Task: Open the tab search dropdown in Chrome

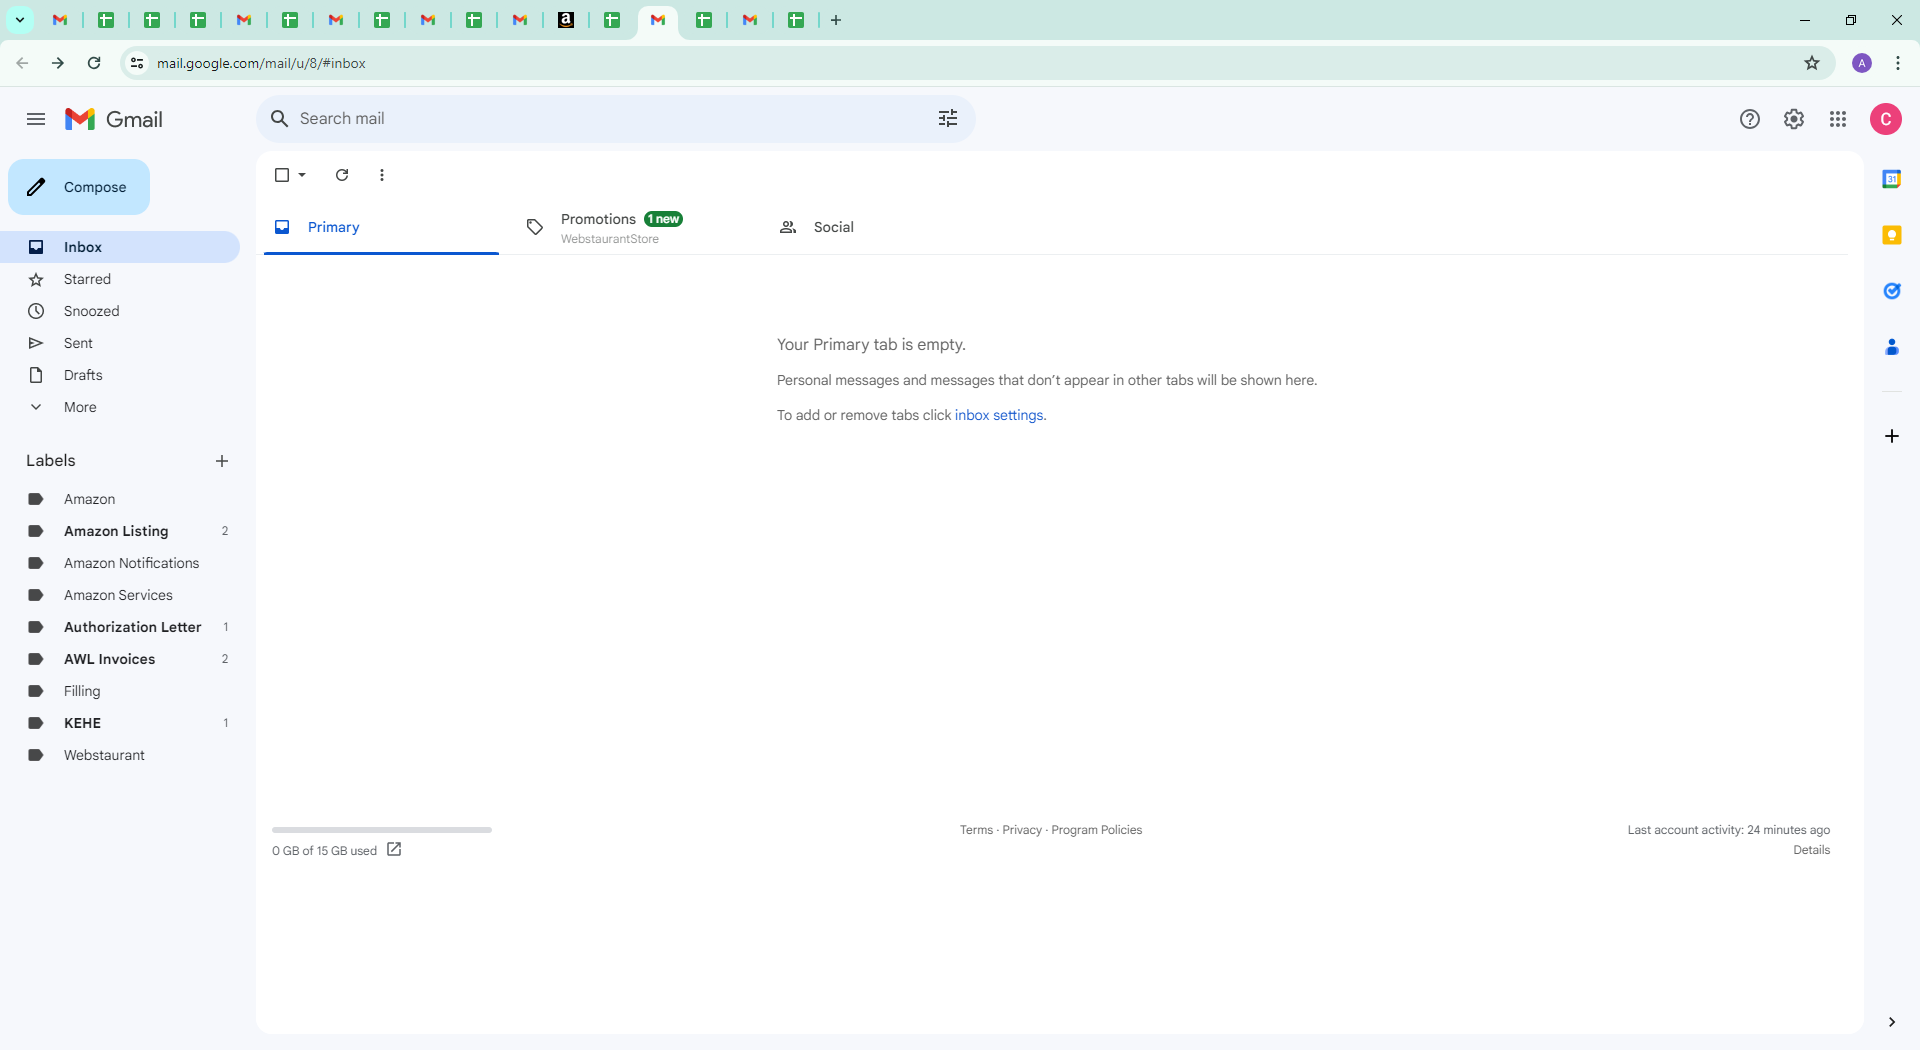Action: pos(20,20)
